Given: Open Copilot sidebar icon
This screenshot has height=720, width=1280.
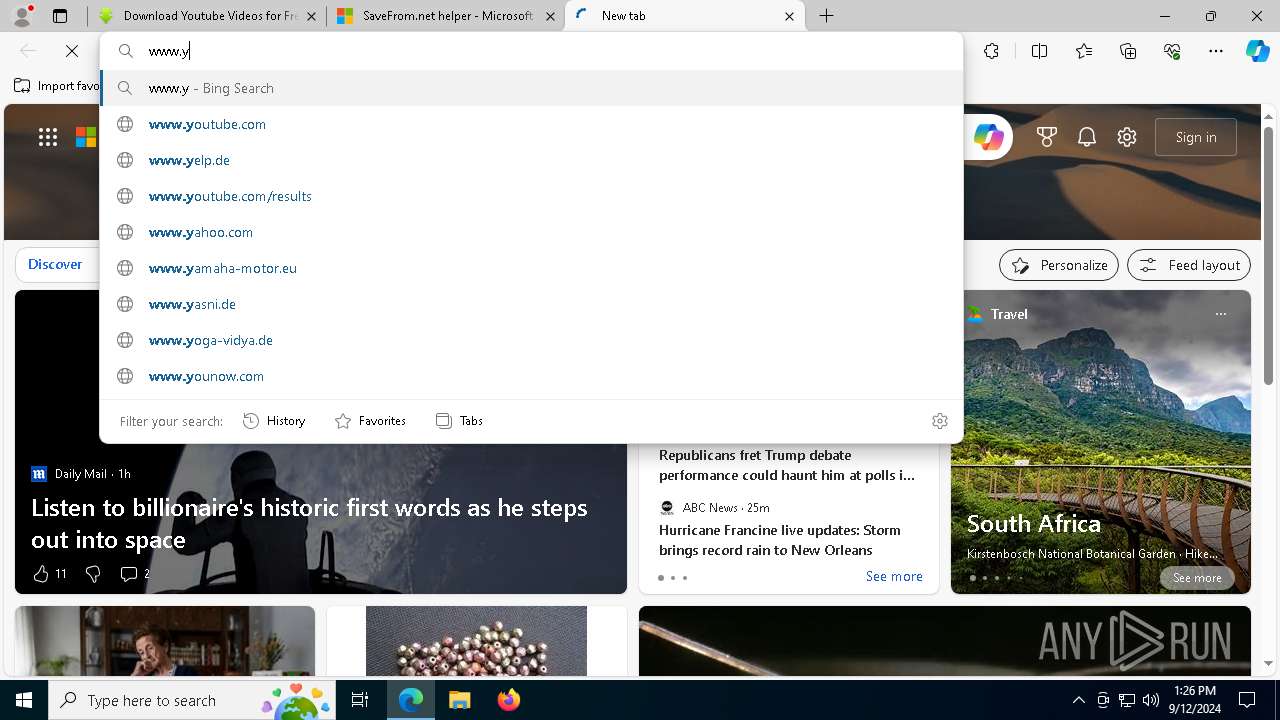Looking at the screenshot, I should pos(1257,51).
